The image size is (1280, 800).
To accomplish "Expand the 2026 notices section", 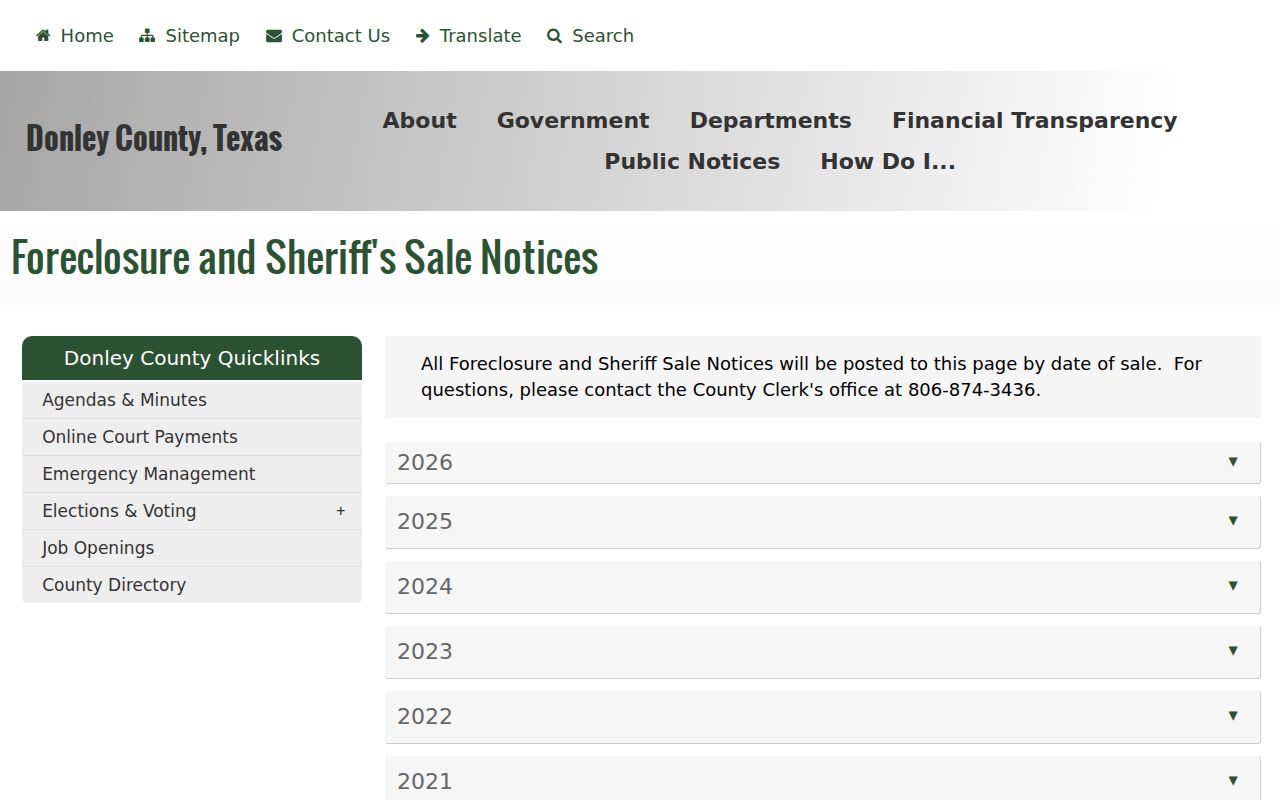I will (823, 462).
